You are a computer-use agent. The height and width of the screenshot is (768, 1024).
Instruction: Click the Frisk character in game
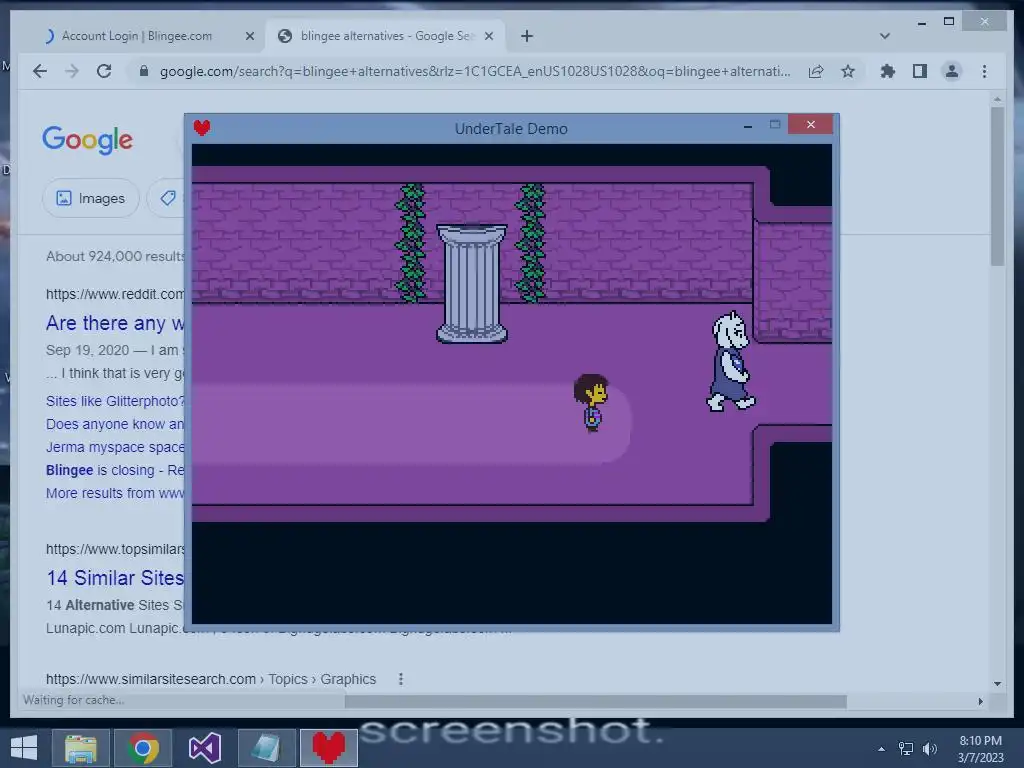pyautogui.click(x=591, y=402)
